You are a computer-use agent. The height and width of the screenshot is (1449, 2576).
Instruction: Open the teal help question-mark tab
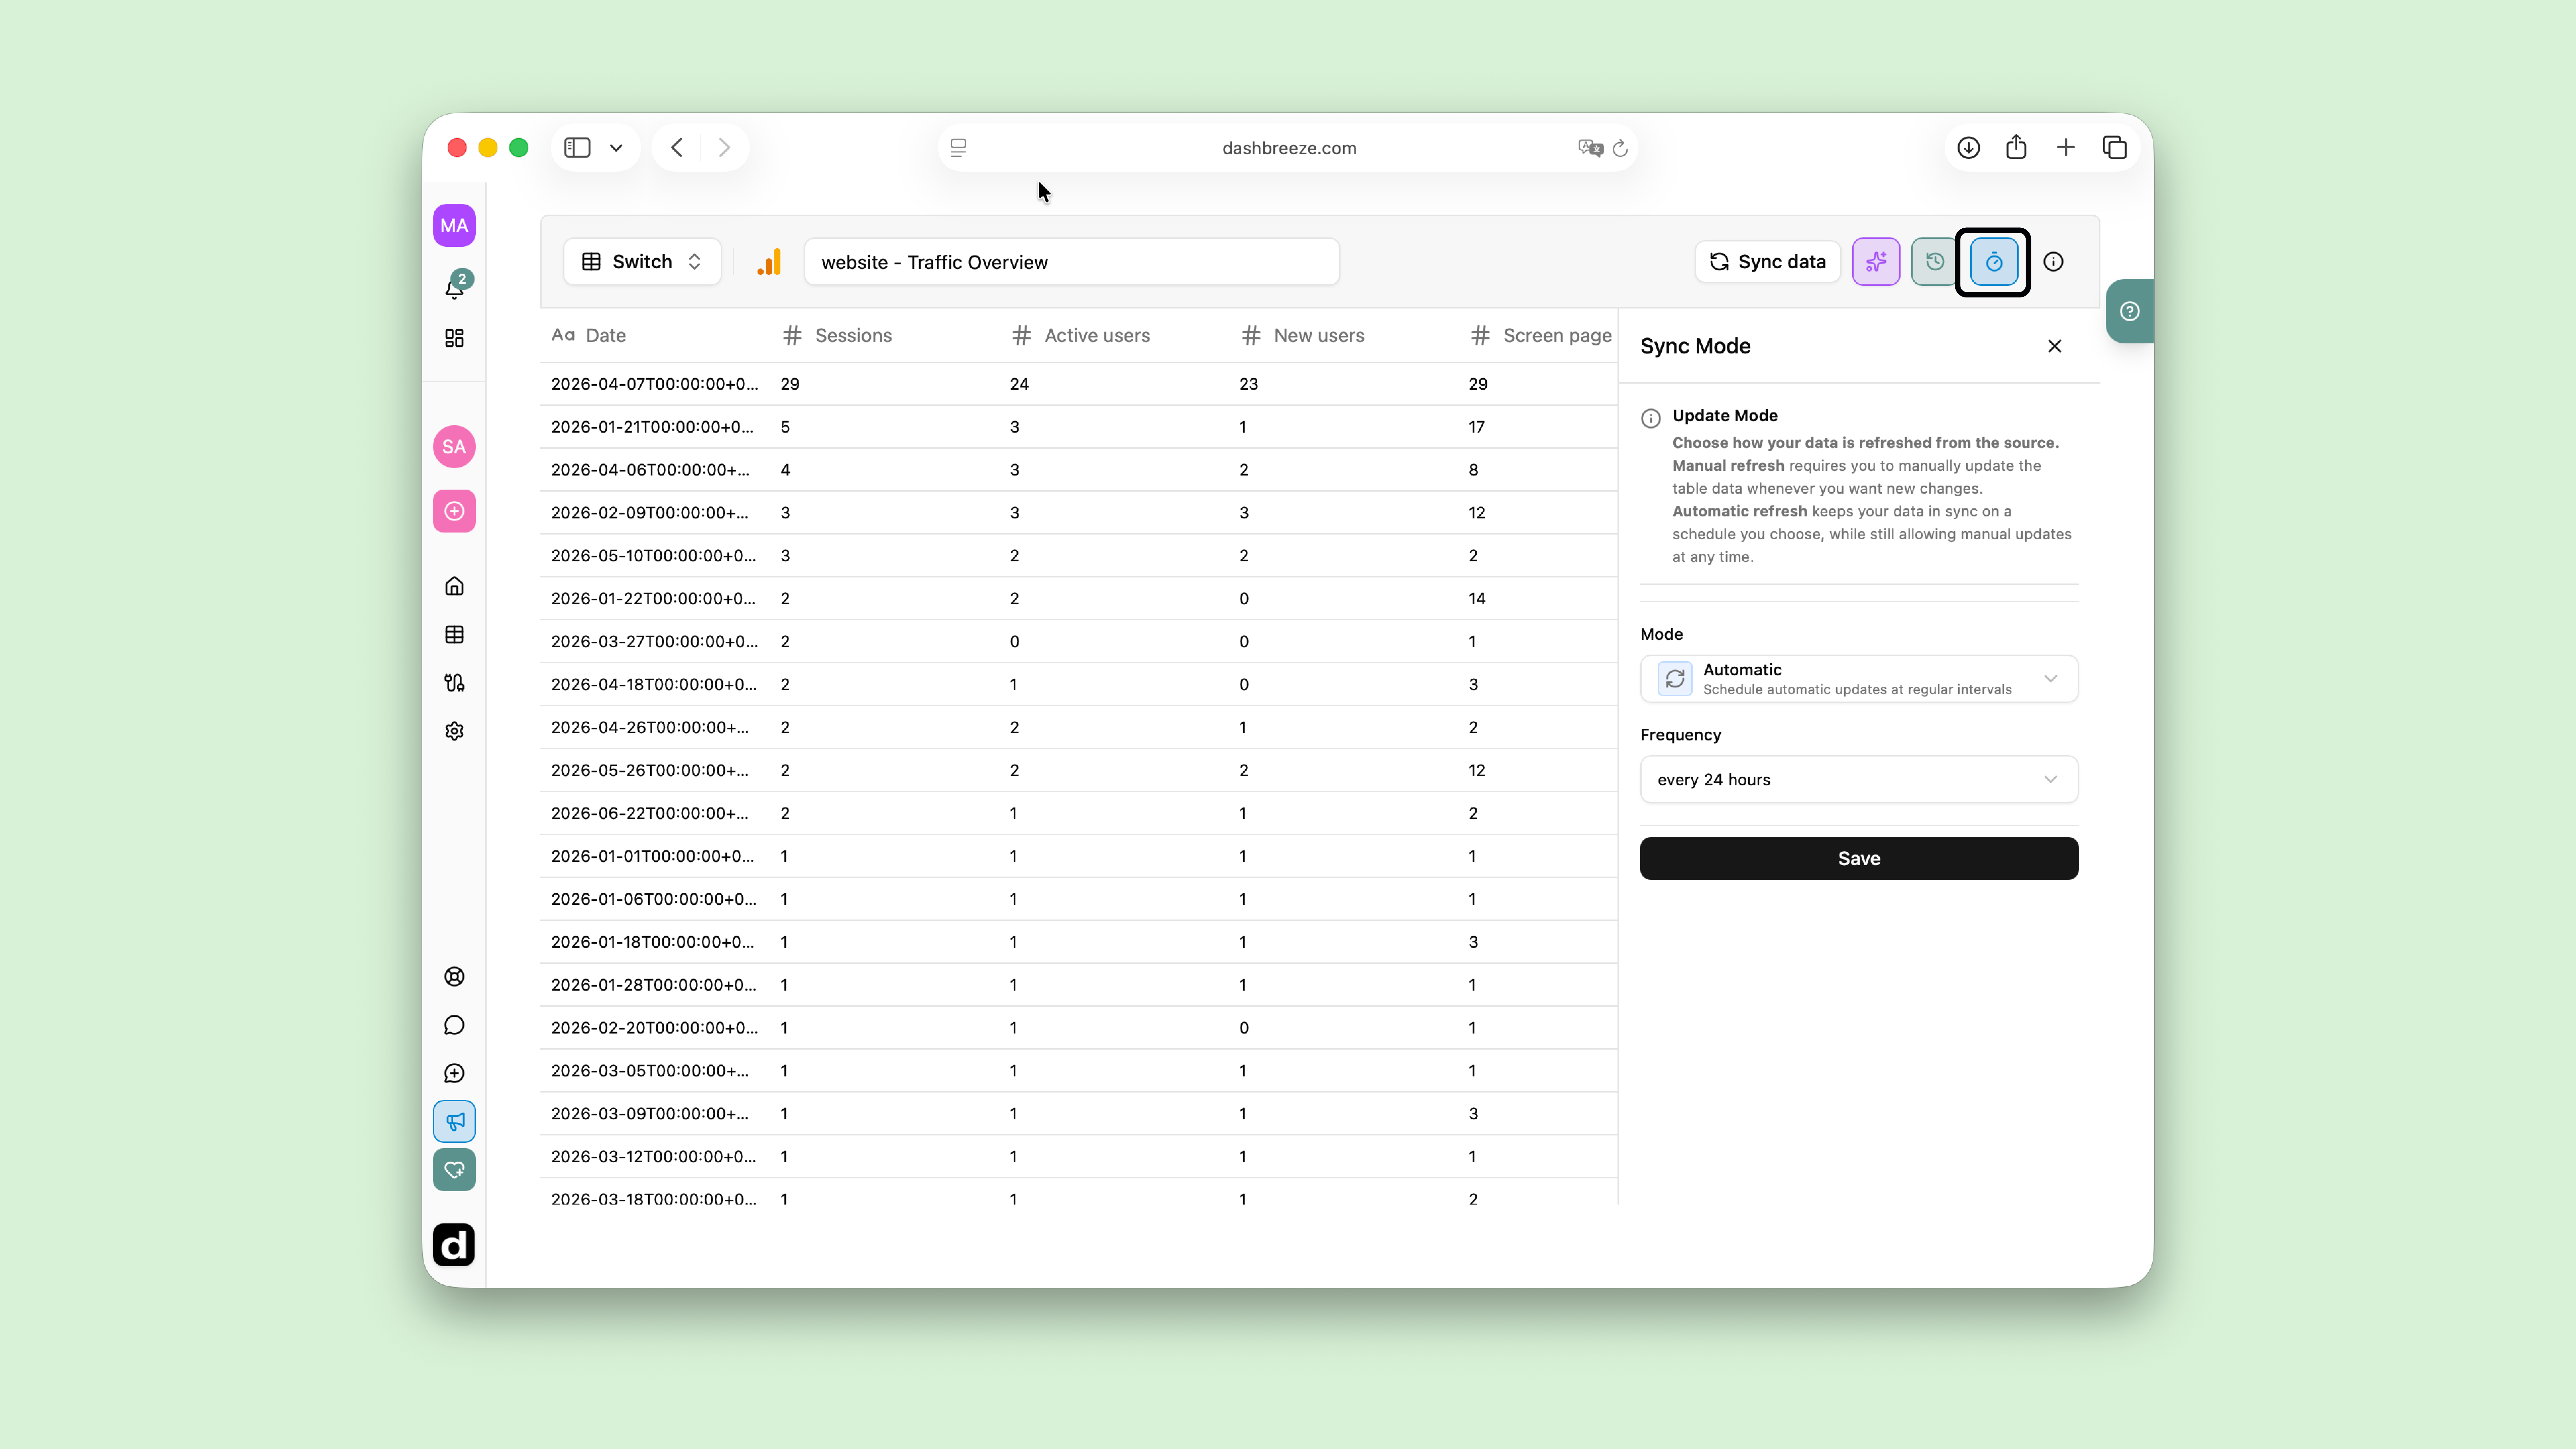[x=2130, y=311]
